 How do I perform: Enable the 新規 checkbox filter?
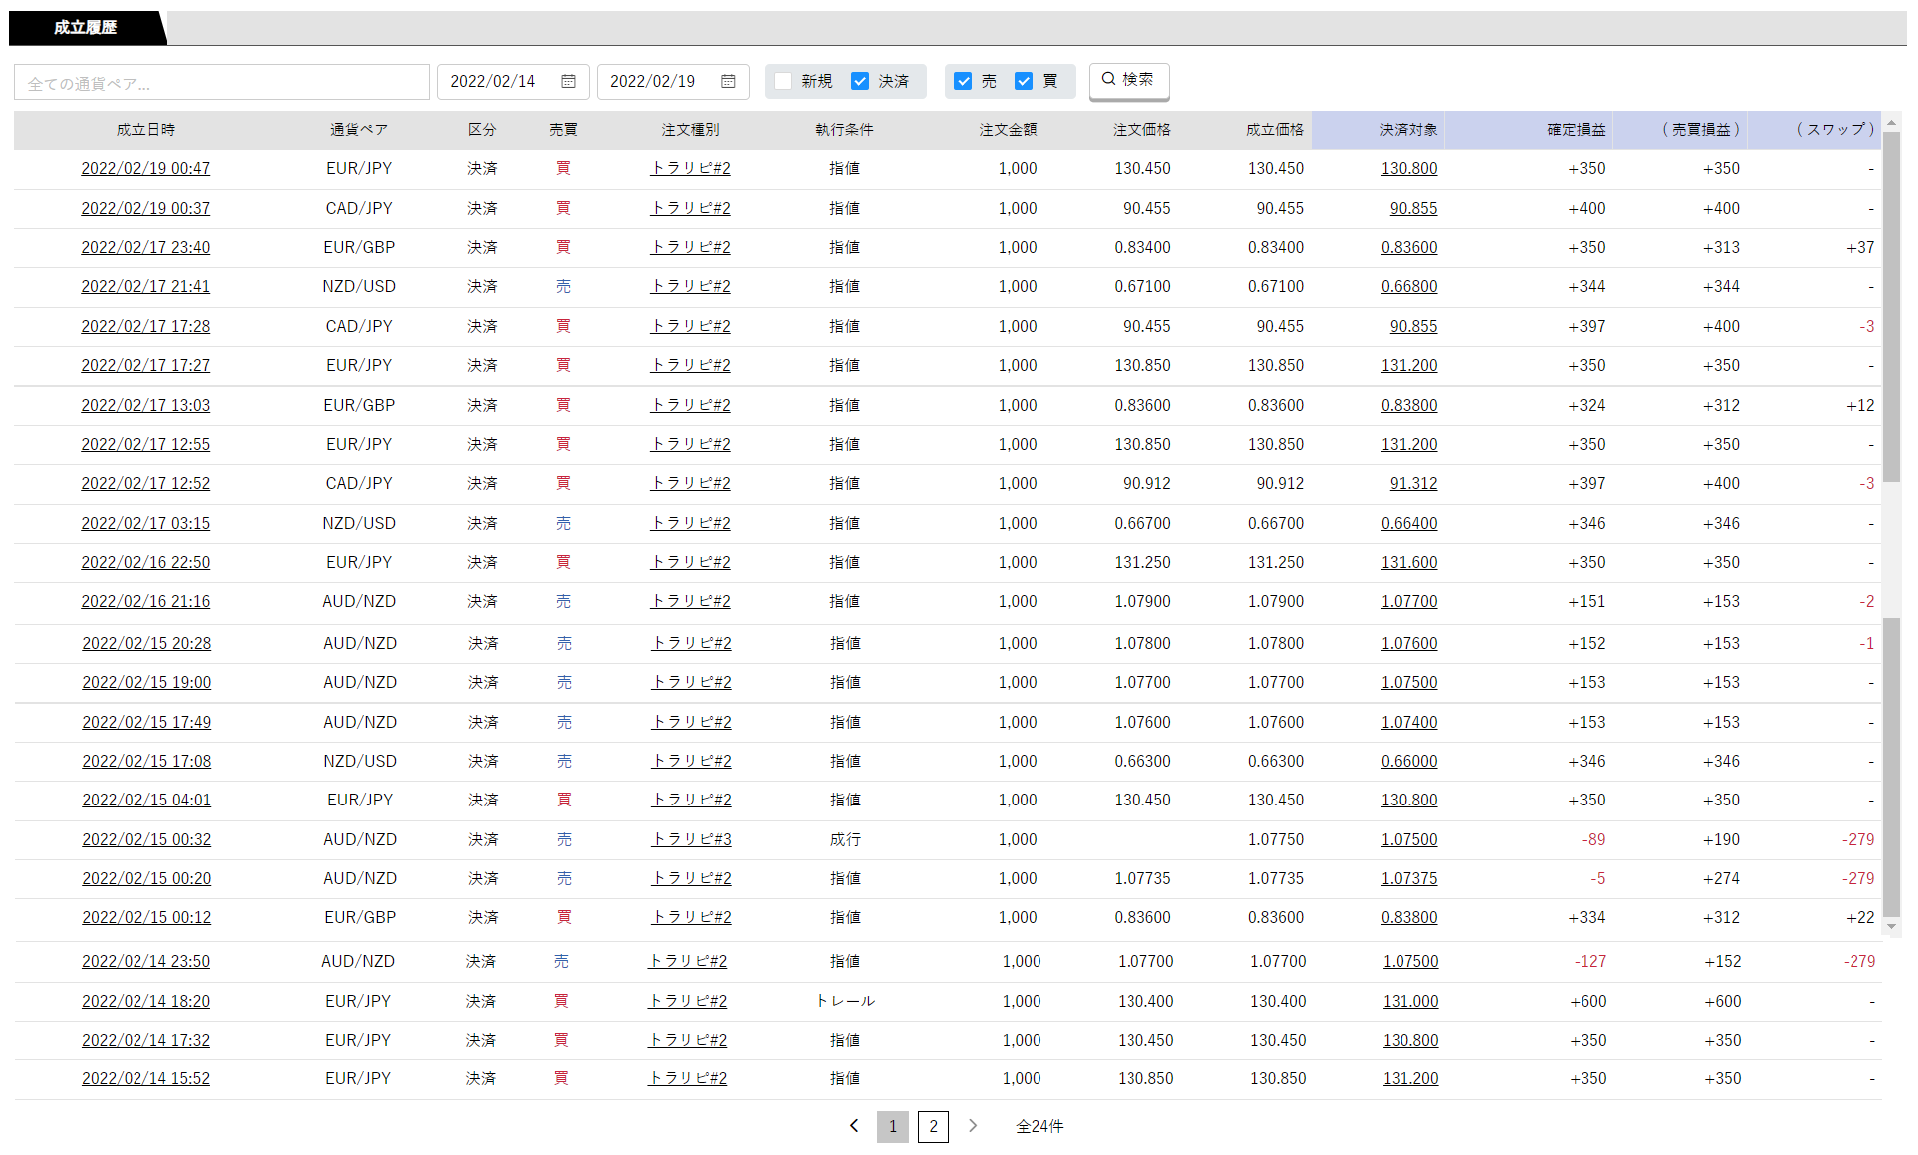click(x=783, y=81)
